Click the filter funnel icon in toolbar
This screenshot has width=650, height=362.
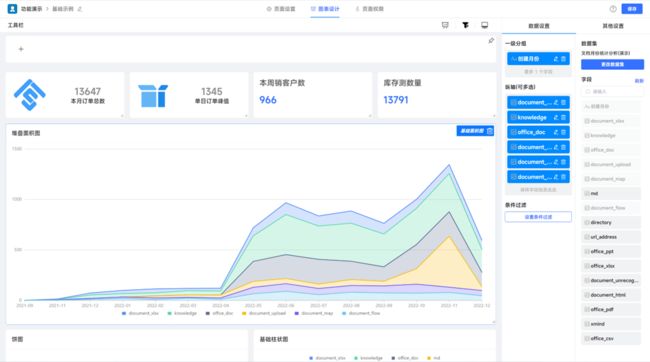pos(465,25)
